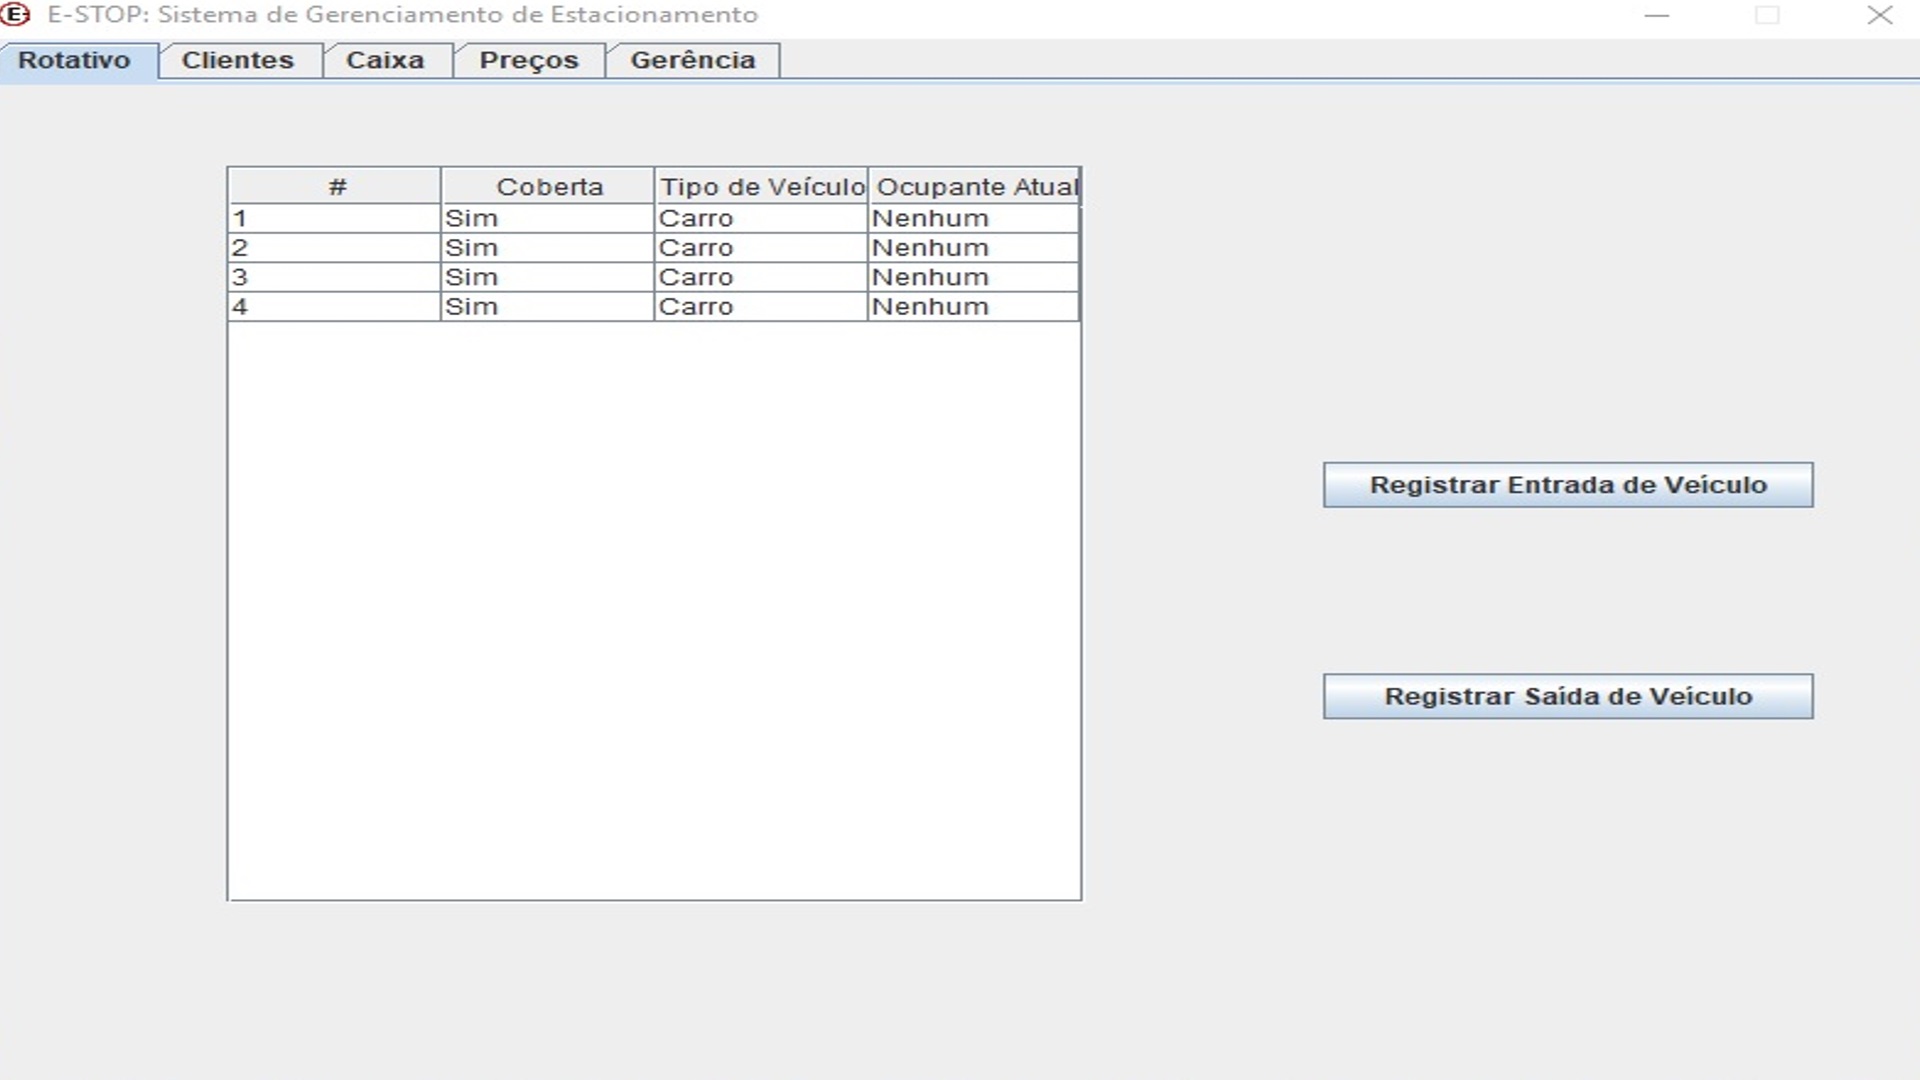Select parking spot row 2 in the table

coord(335,247)
